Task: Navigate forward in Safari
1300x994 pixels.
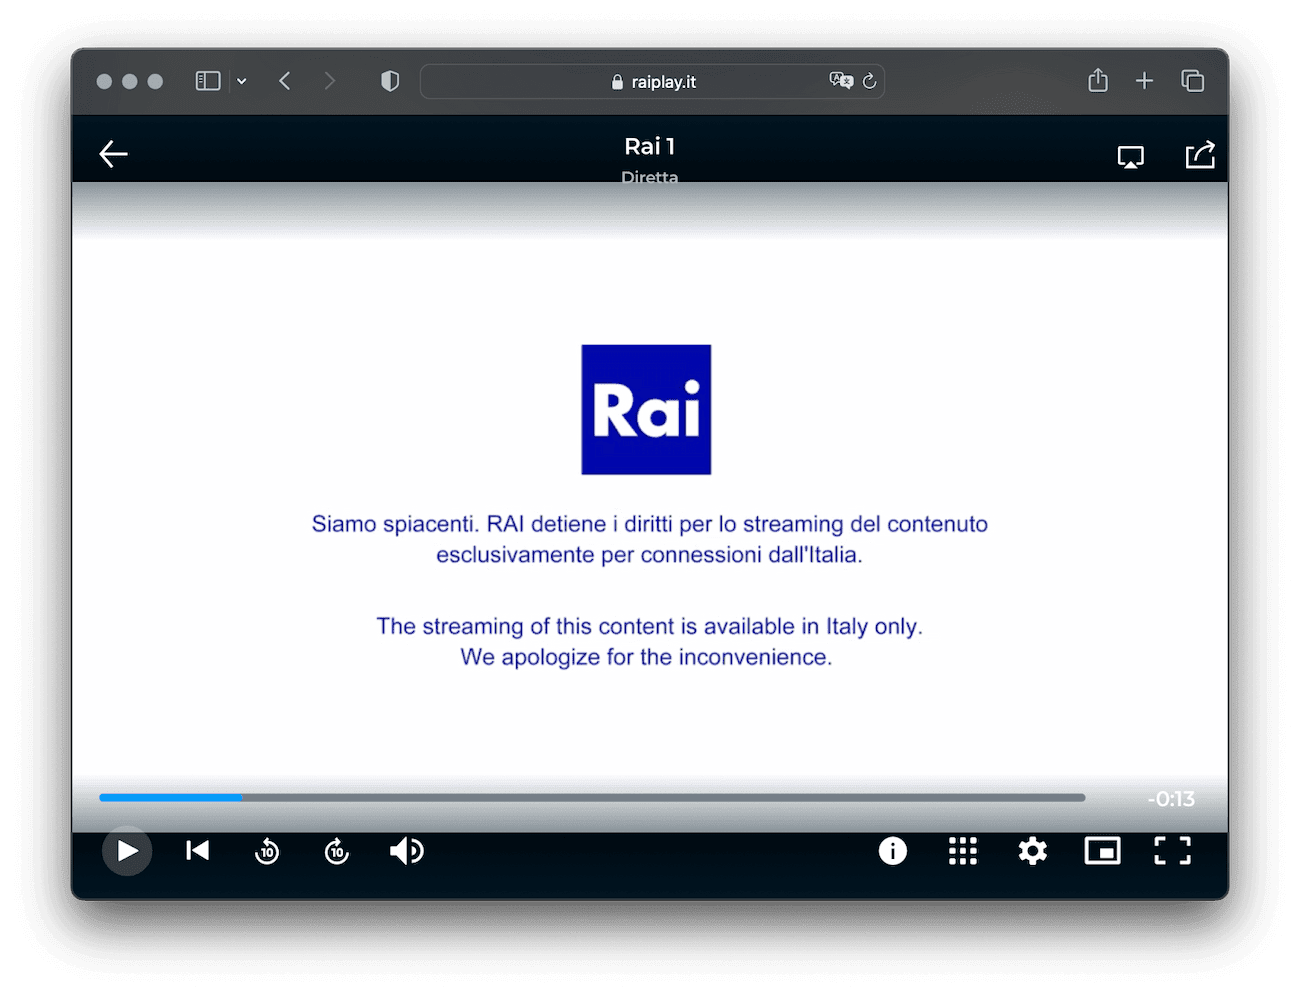Action: coord(329,81)
